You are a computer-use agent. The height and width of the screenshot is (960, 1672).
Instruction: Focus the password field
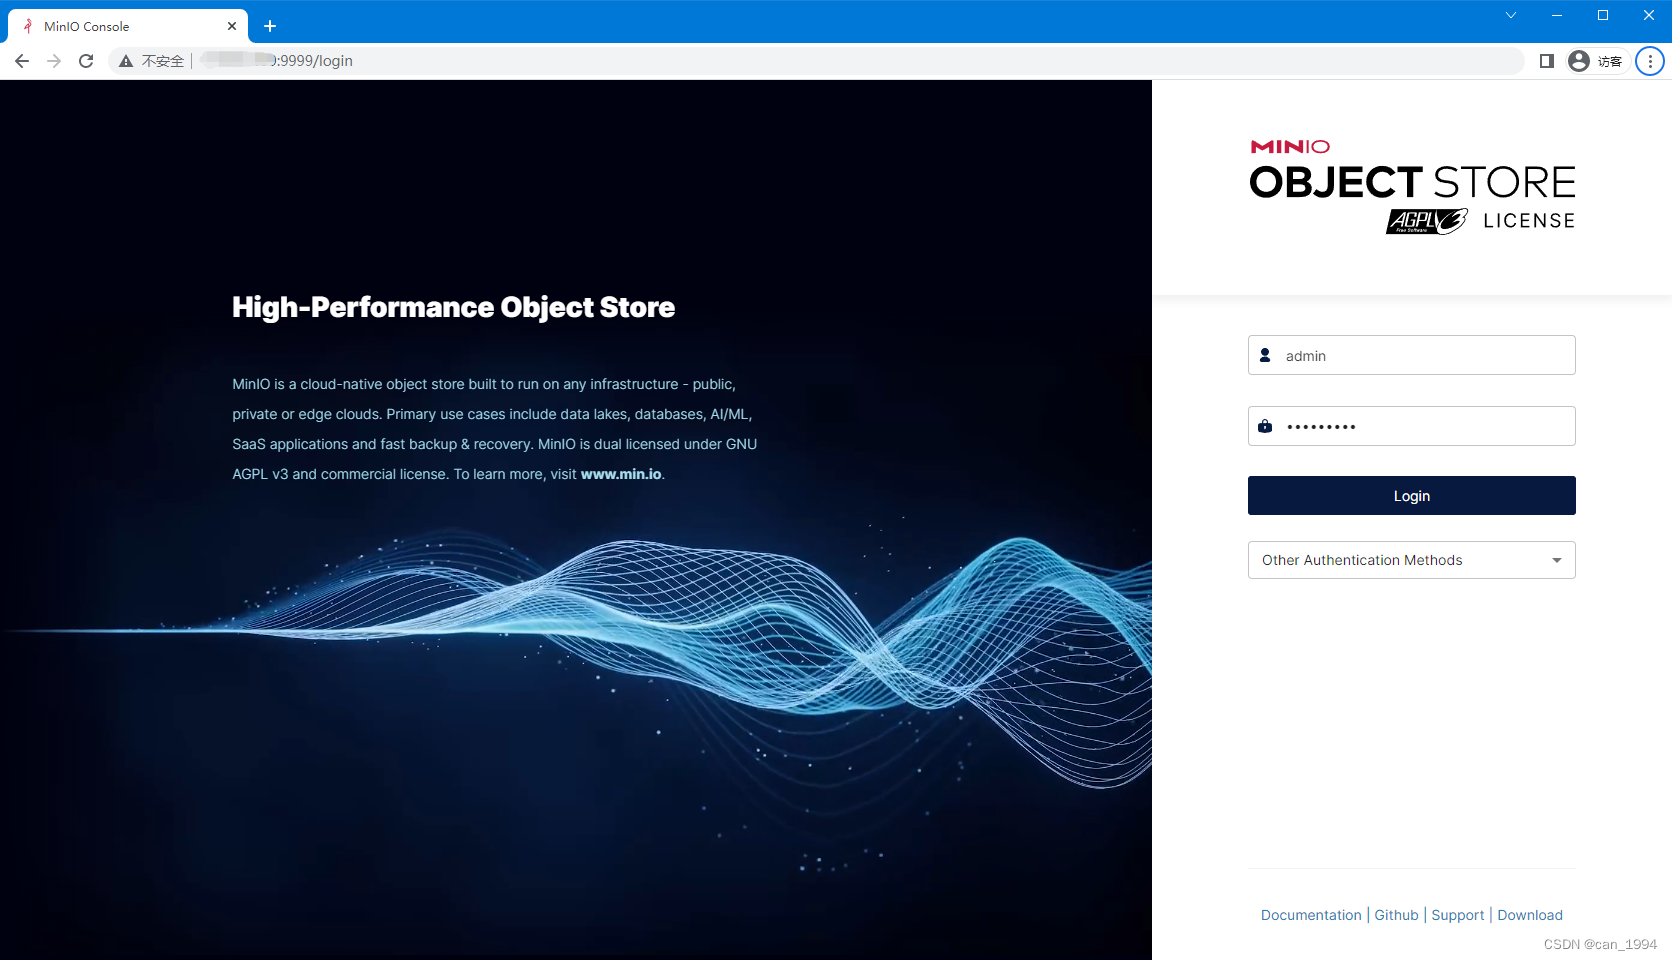coord(1412,426)
